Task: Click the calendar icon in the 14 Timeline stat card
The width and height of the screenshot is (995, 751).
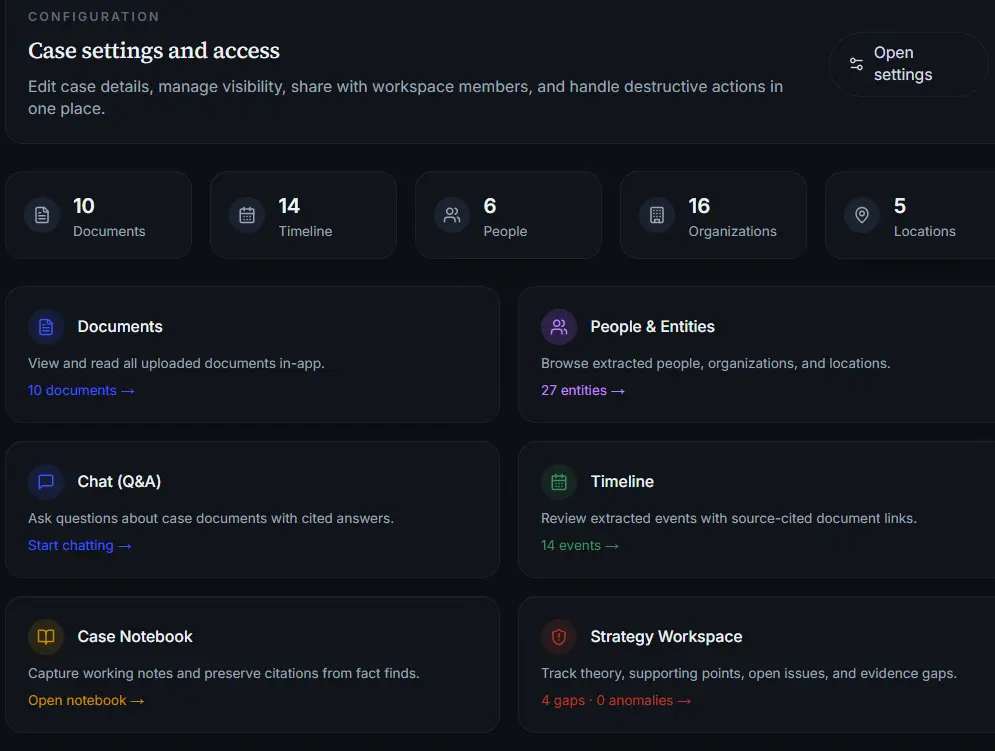Action: (x=247, y=215)
